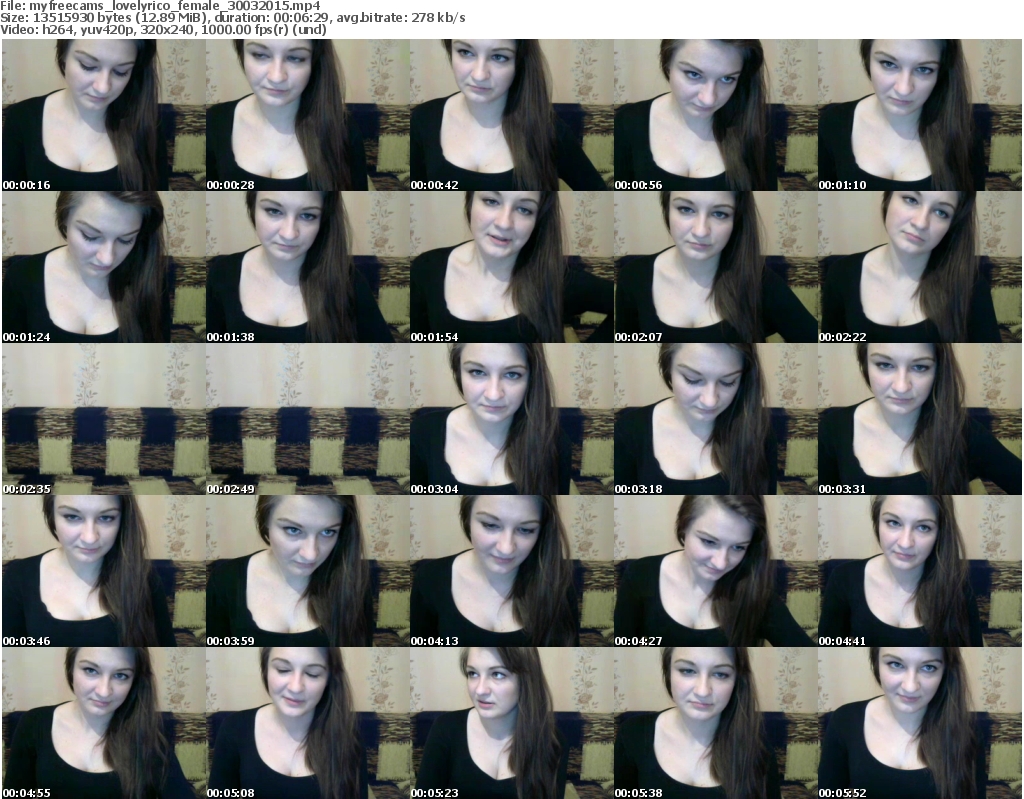Viewport: 1024px width, 799px height.
Task: Select the thumbnail frame at 00:01:10
Action: [x=920, y=115]
